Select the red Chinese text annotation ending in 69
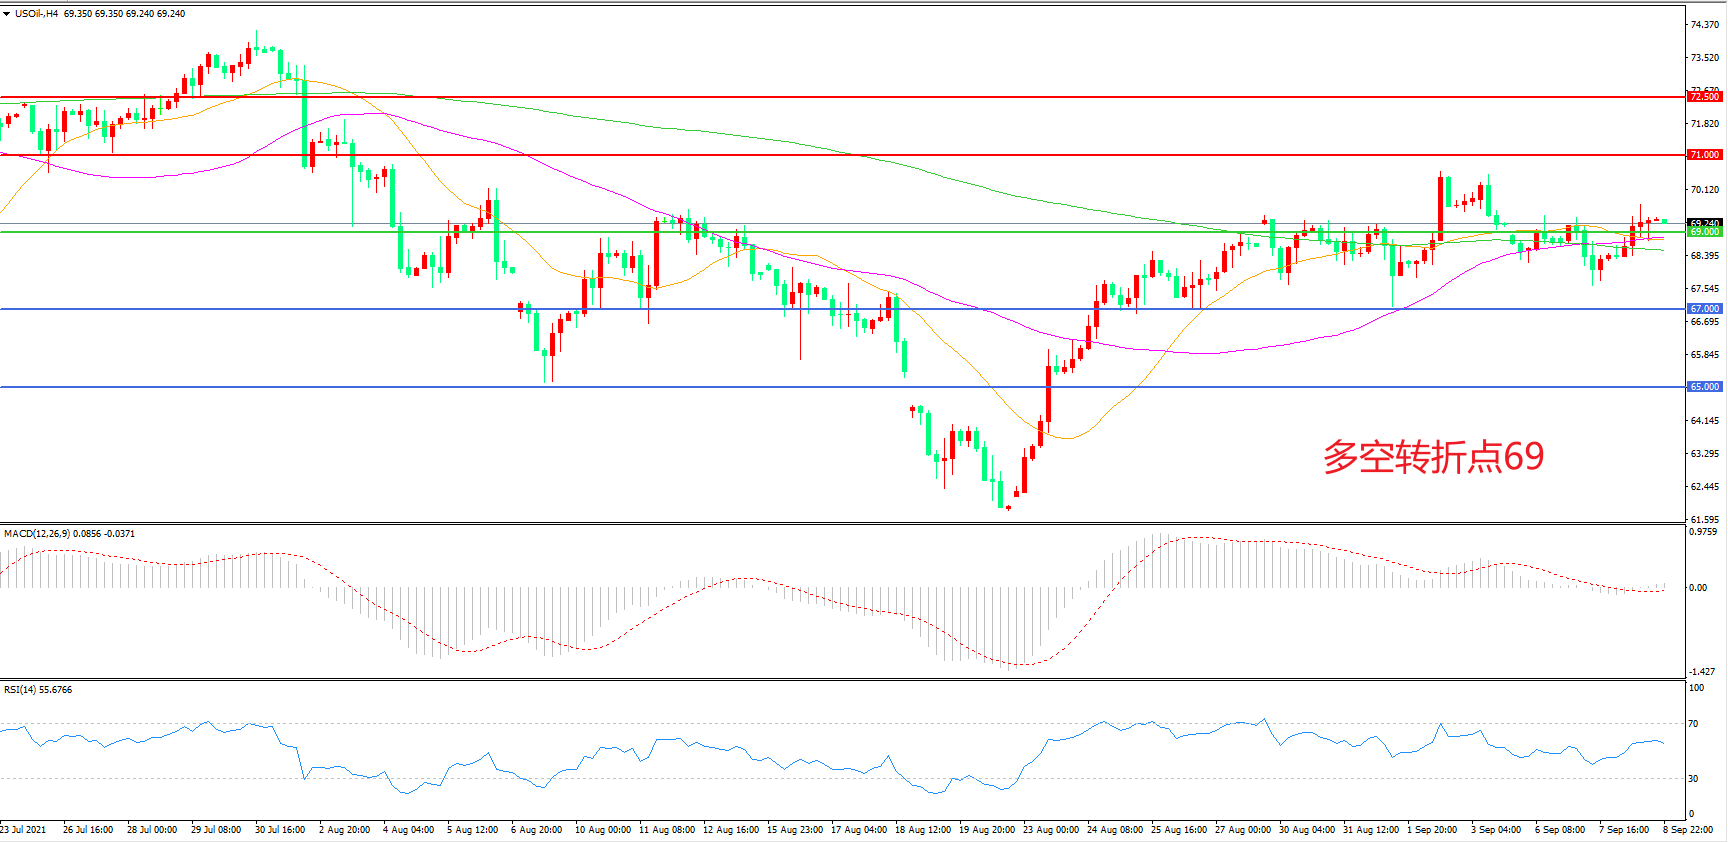Viewport: 1728px width, 842px height. (1433, 457)
